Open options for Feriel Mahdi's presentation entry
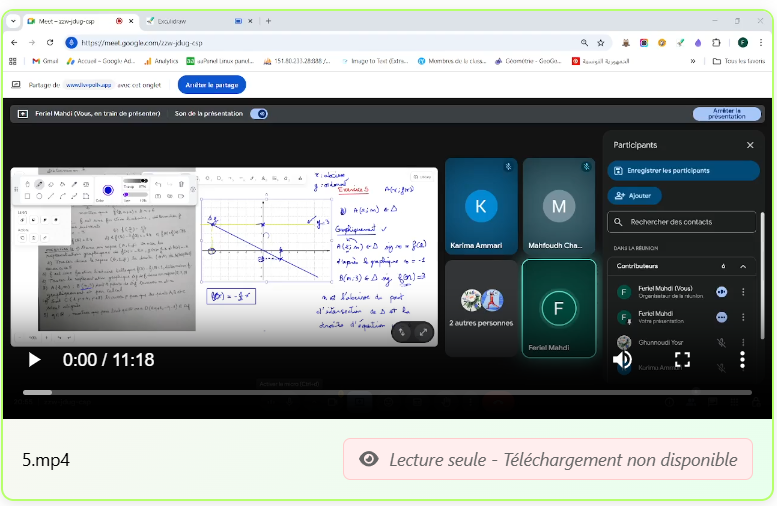This screenshot has width=777, height=506. 742,317
